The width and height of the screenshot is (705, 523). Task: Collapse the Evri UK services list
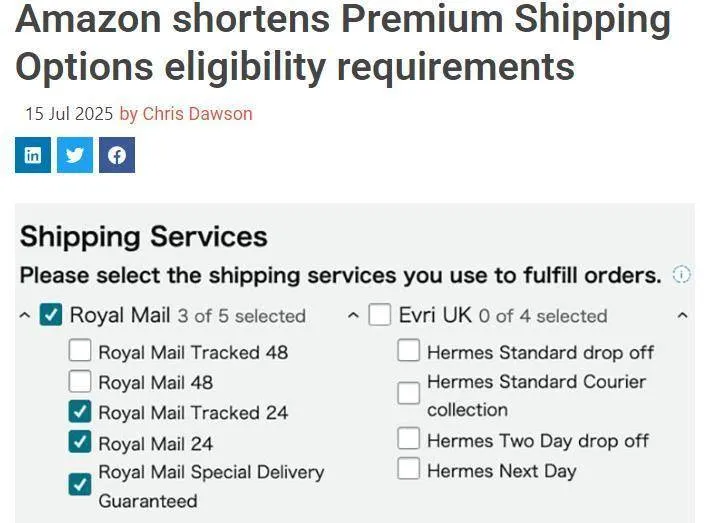pyautogui.click(x=352, y=316)
